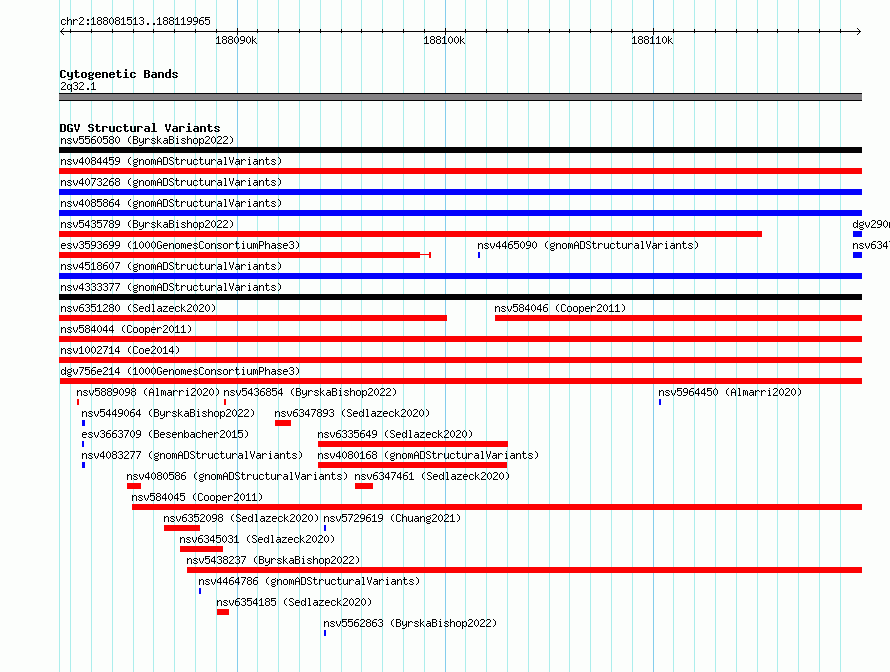Click the red bar of nsv4080586
The width and height of the screenshot is (890, 672).
point(134,486)
